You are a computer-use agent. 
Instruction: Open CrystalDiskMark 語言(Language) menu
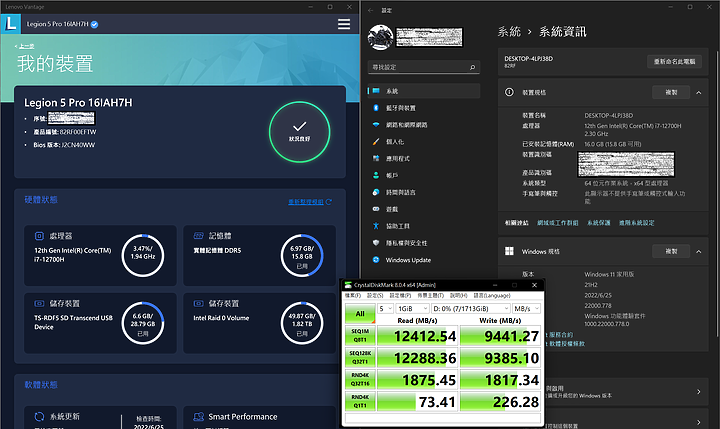tap(492, 295)
